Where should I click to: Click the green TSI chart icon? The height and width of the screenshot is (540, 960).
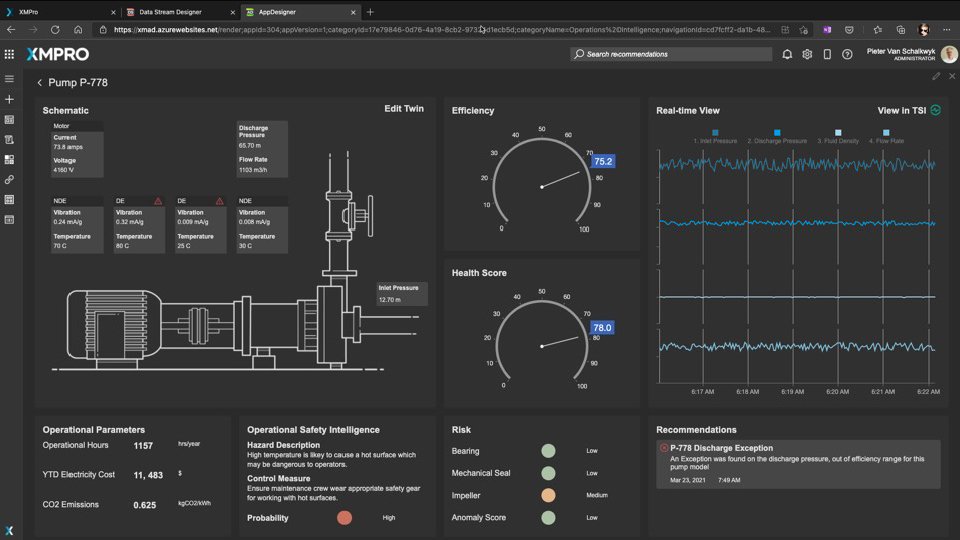tap(936, 110)
